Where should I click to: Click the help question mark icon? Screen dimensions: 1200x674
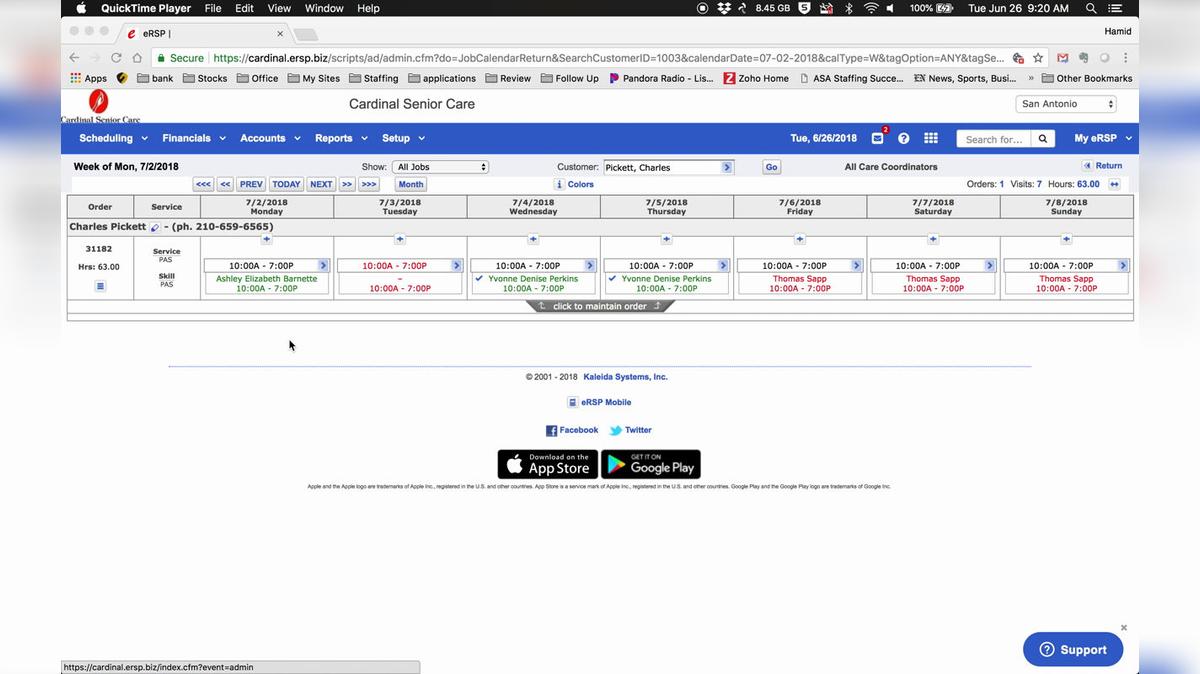[904, 138]
